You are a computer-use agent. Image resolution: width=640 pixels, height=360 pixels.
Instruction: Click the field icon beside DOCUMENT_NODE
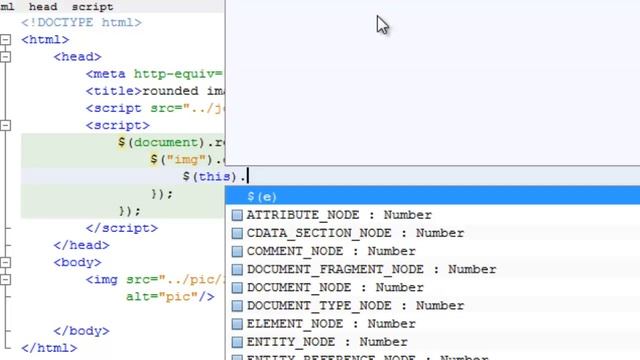[x=237, y=287]
